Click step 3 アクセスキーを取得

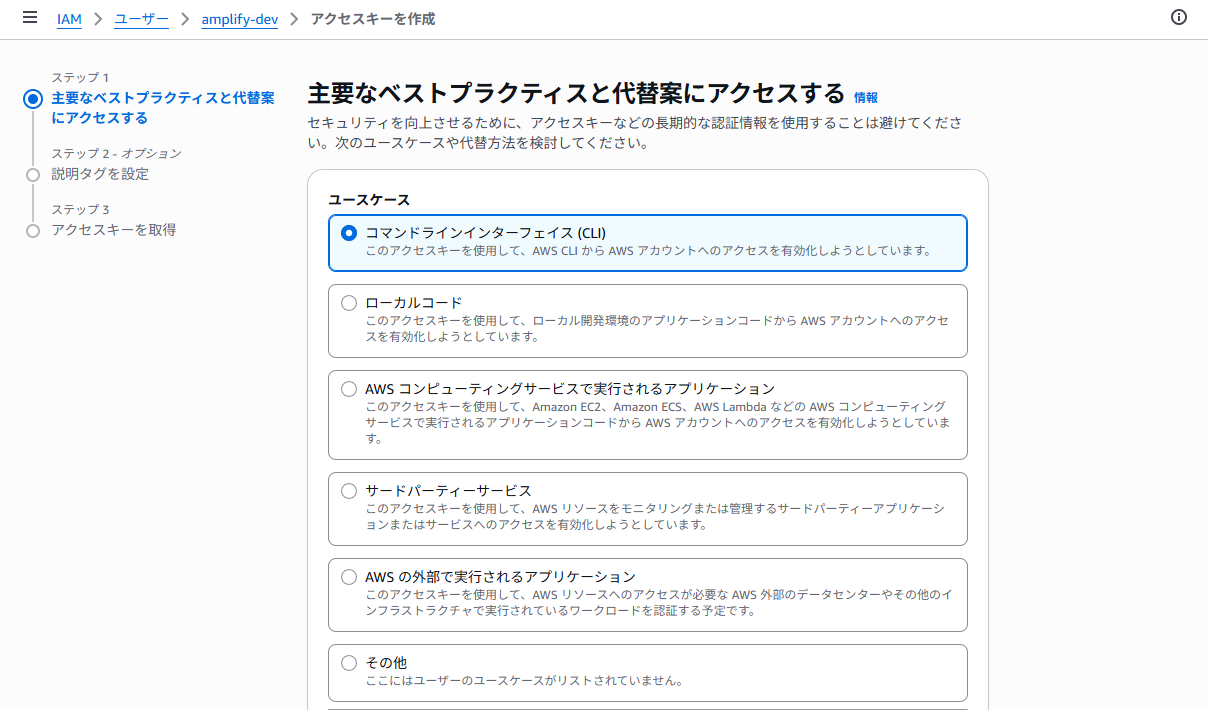click(x=114, y=230)
